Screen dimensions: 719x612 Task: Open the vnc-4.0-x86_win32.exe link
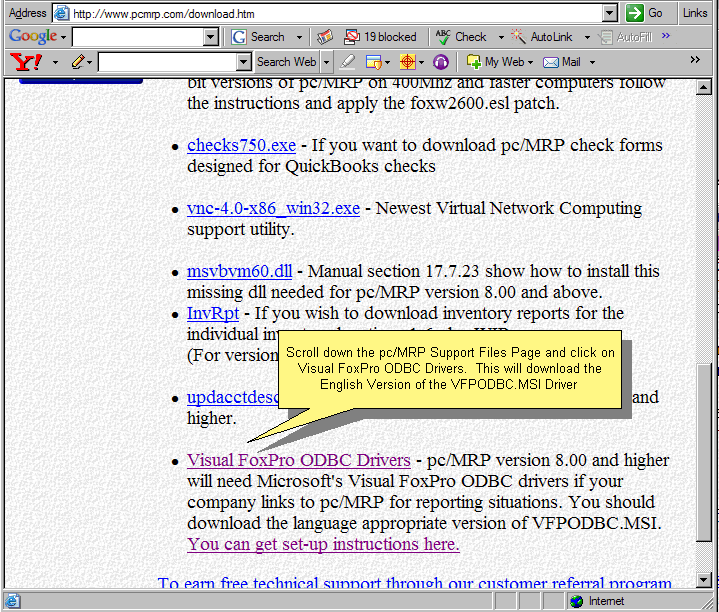[x=273, y=209]
